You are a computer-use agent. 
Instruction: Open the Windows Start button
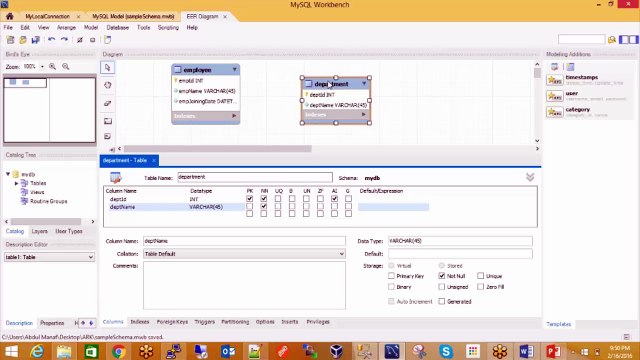click(11, 351)
